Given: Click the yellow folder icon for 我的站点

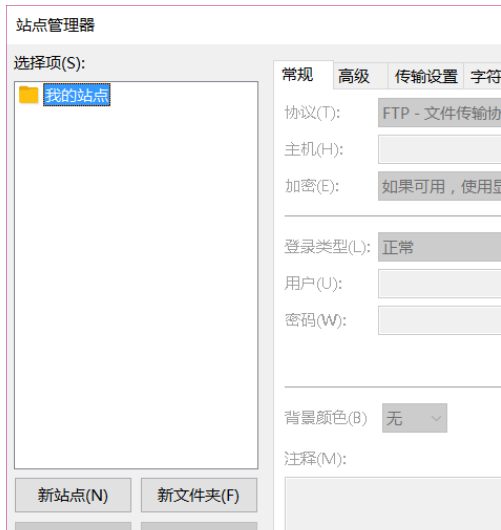Looking at the screenshot, I should pos(28,95).
